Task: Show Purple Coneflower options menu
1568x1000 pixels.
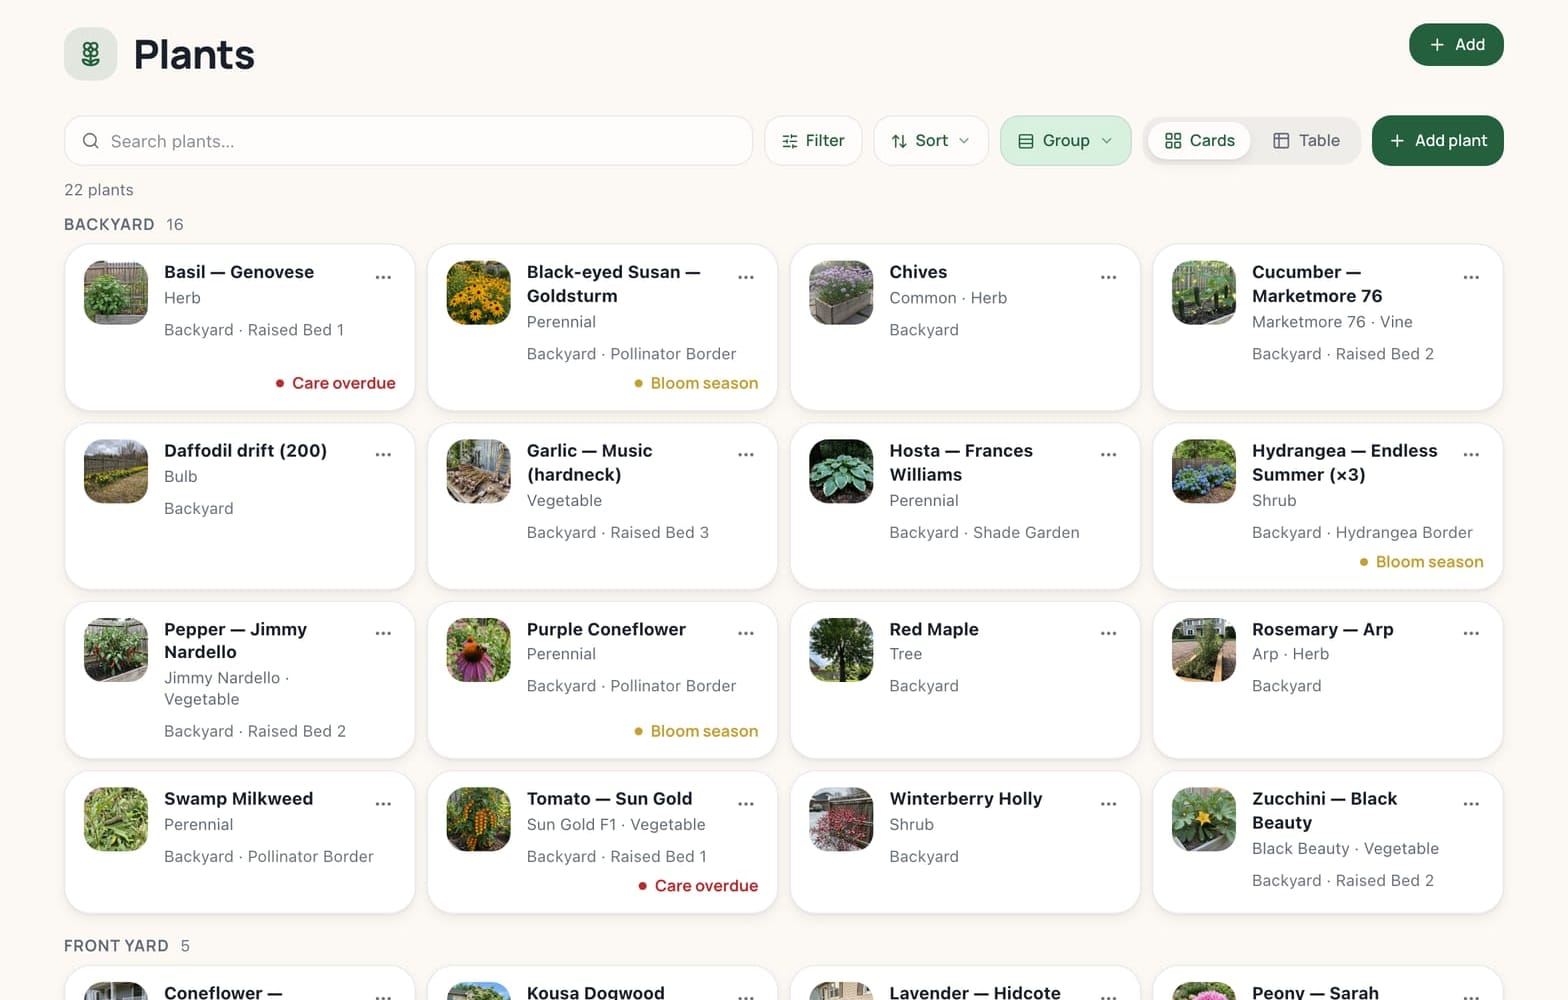Action: (746, 633)
